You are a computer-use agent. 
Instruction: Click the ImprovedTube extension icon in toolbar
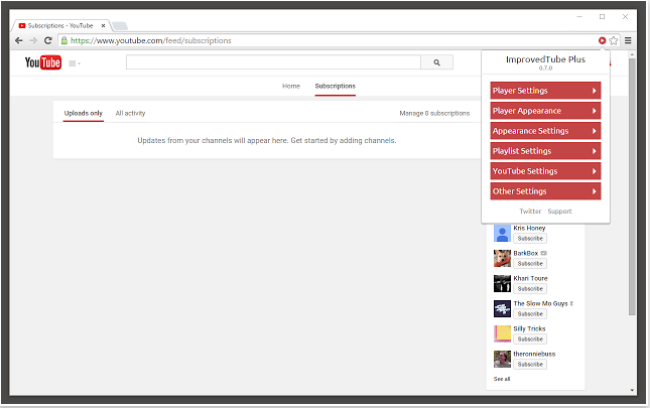pyautogui.click(x=602, y=40)
